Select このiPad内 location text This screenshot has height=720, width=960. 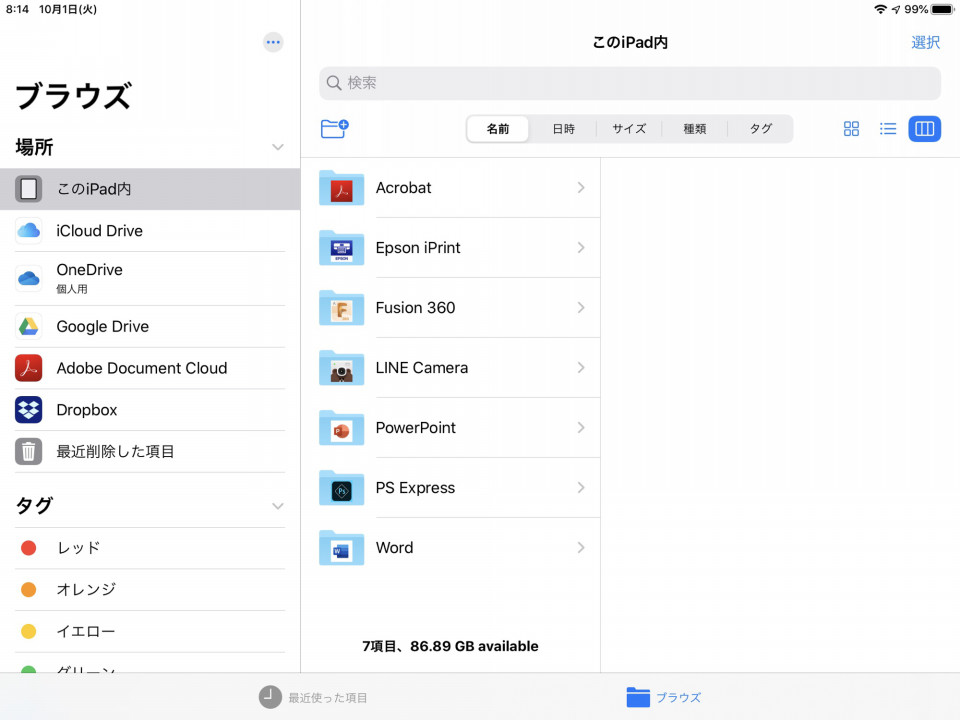(94, 189)
